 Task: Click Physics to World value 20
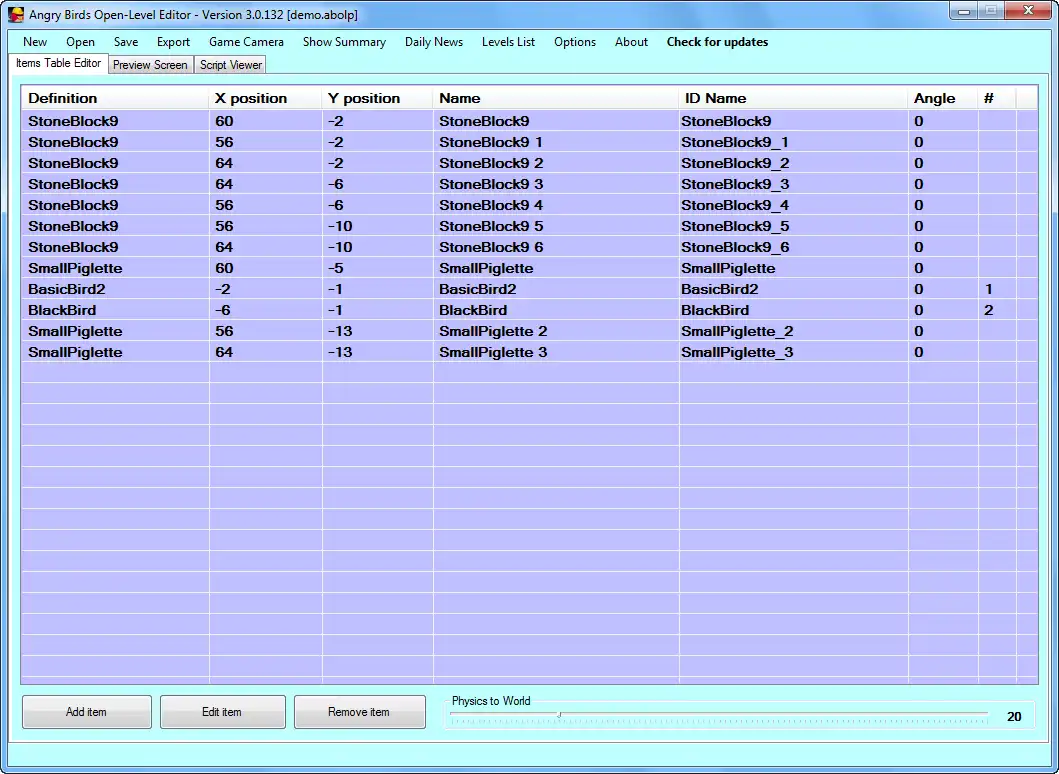coord(1014,717)
